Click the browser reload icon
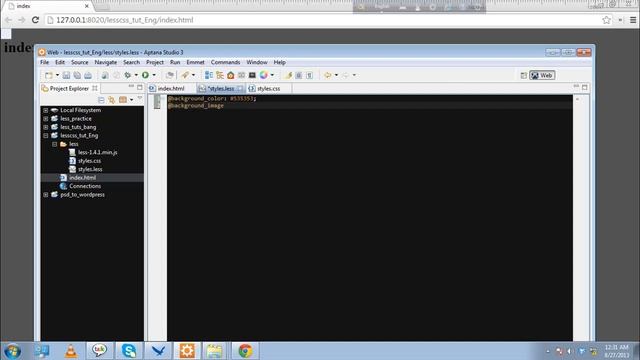Viewport: 640px width, 360px height. pos(36,20)
